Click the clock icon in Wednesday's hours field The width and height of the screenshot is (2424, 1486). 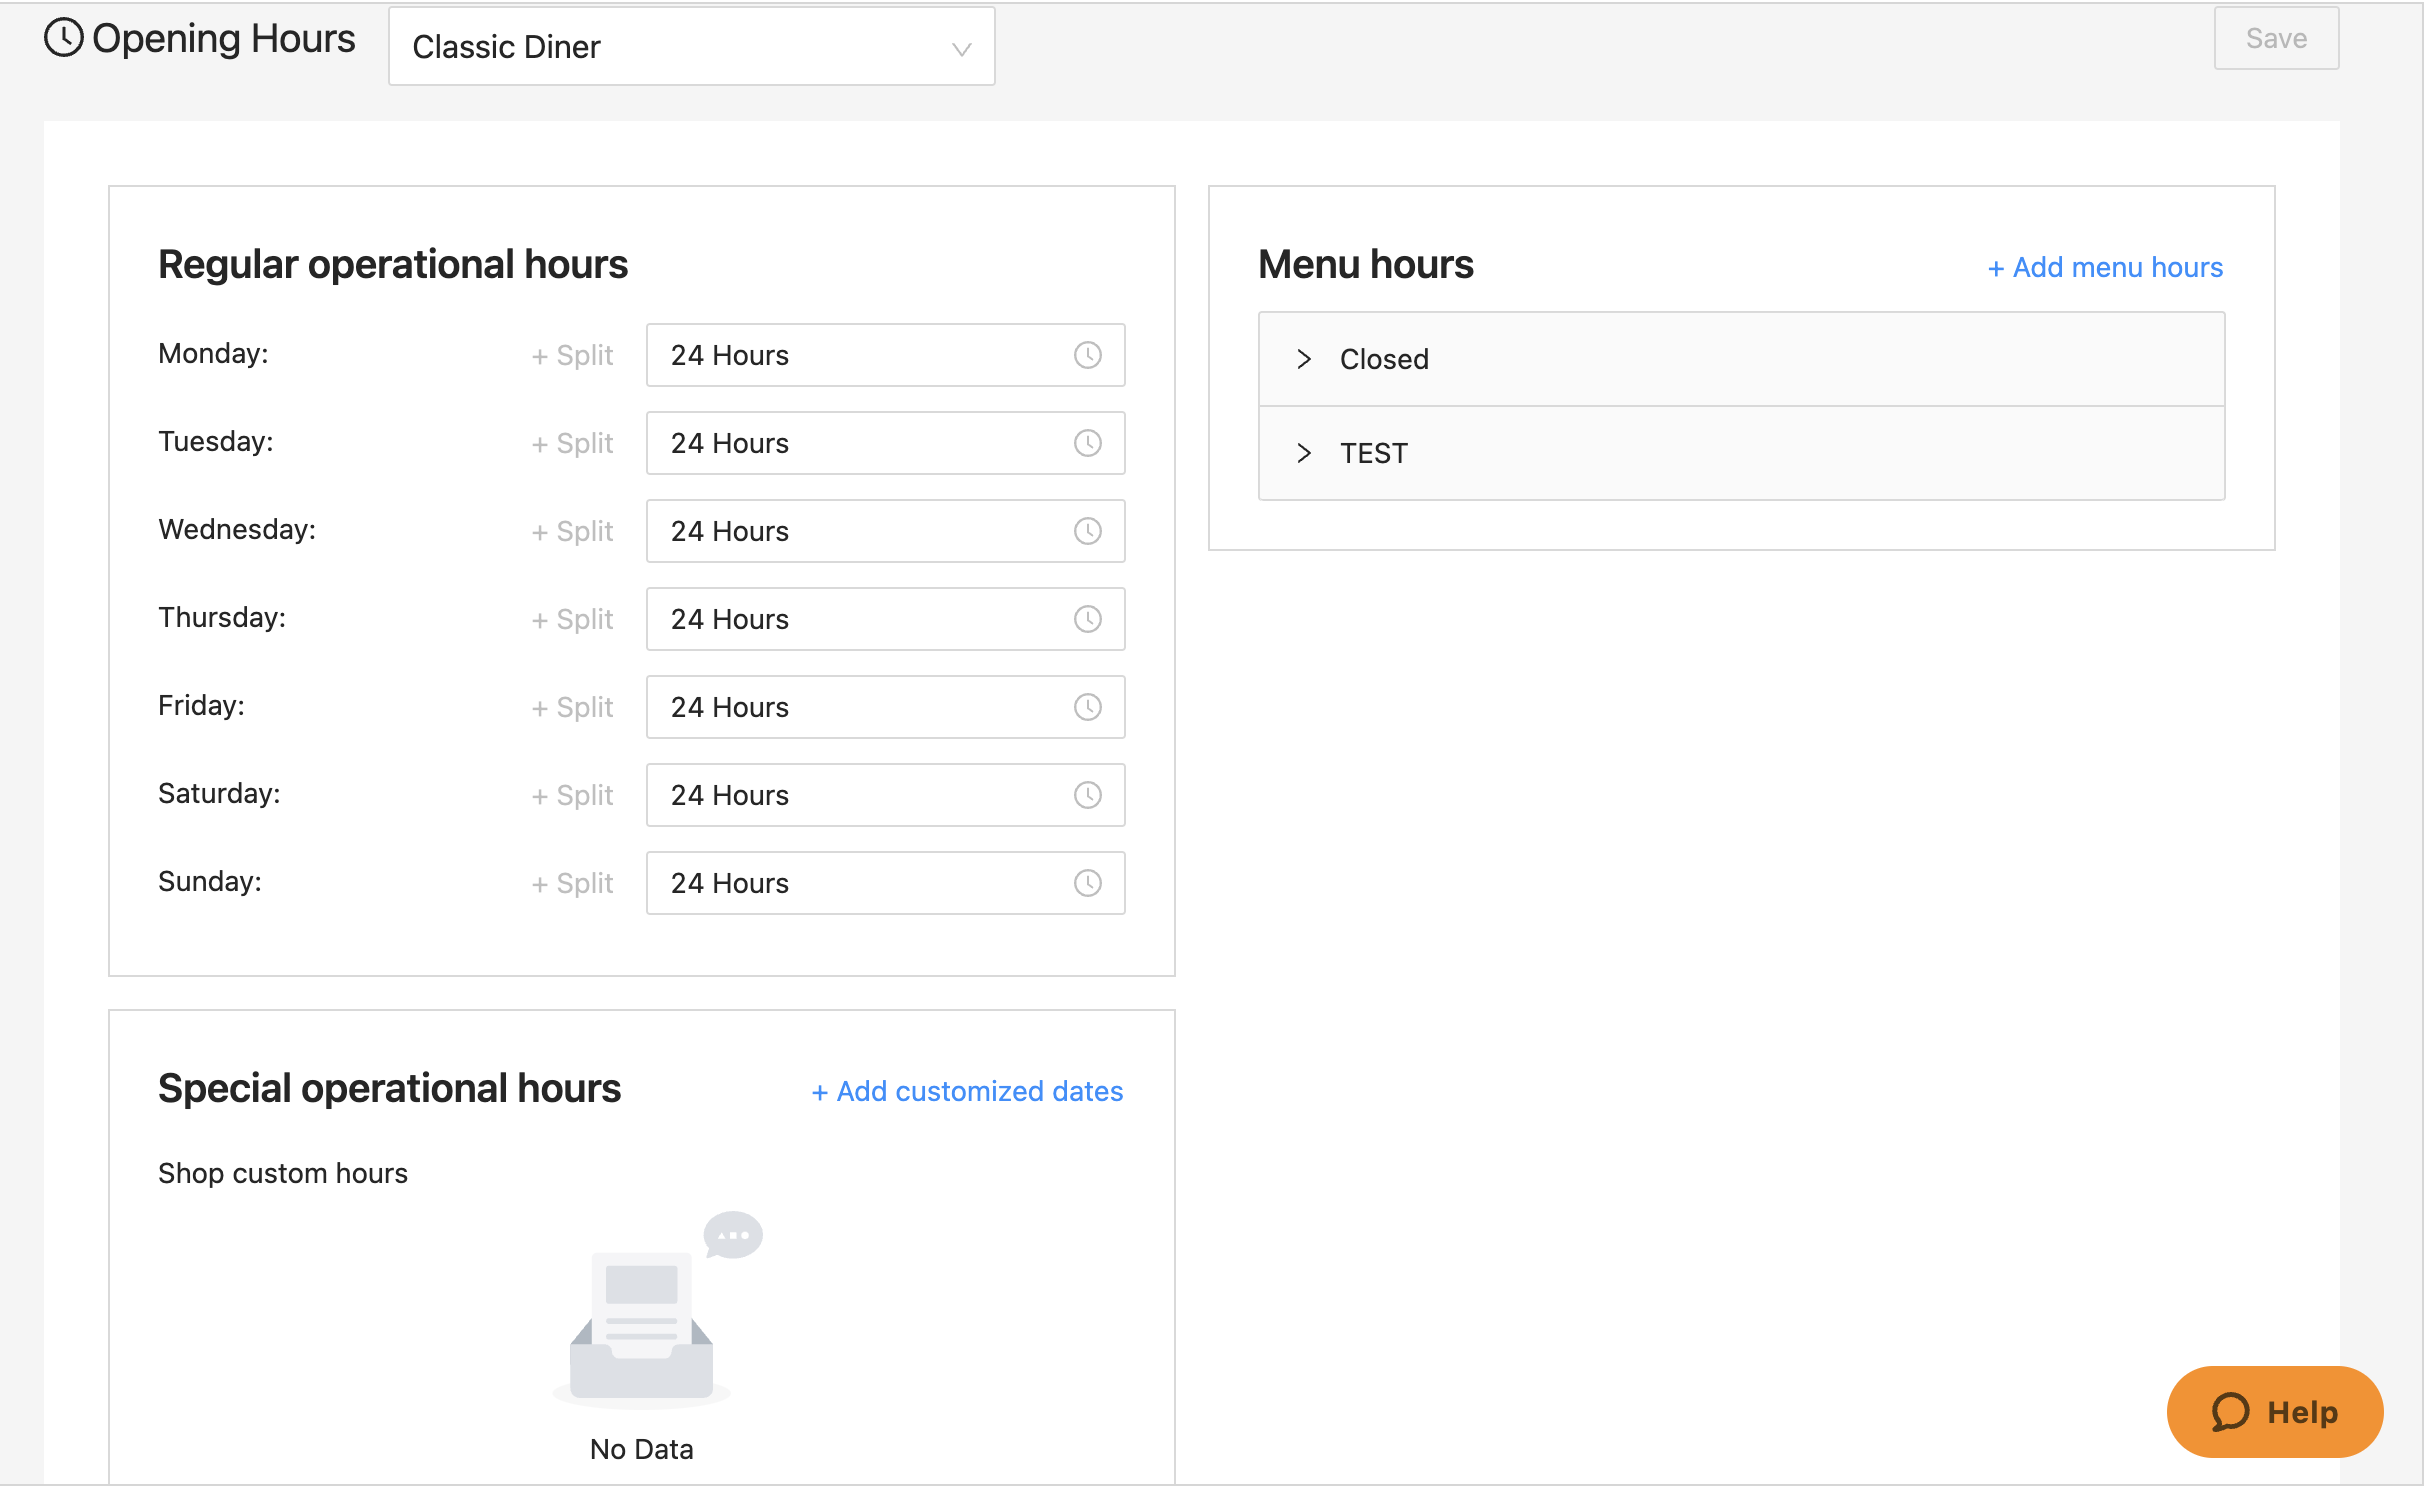click(x=1087, y=531)
